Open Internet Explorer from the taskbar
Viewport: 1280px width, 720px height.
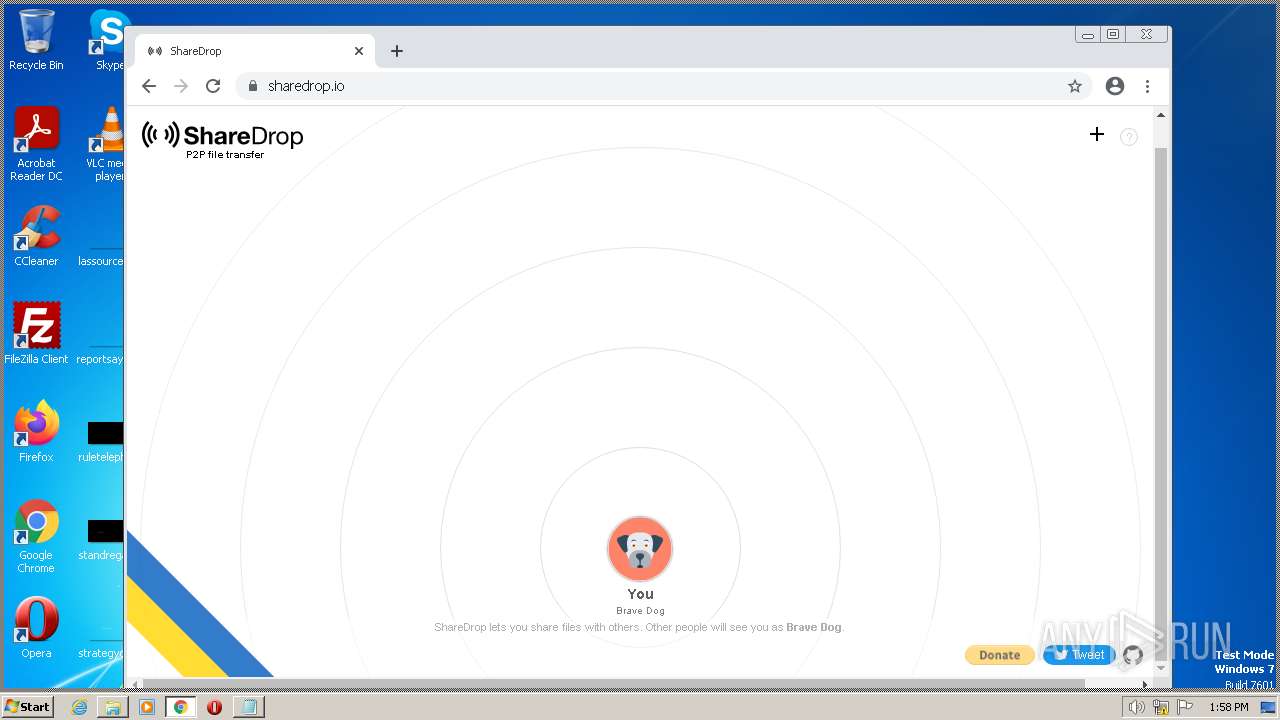coord(79,707)
